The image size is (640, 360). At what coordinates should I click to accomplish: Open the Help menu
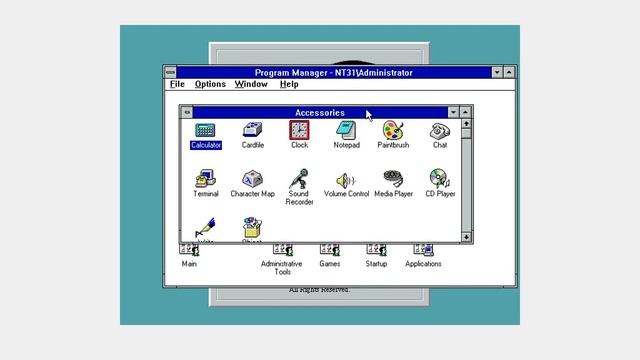click(289, 84)
